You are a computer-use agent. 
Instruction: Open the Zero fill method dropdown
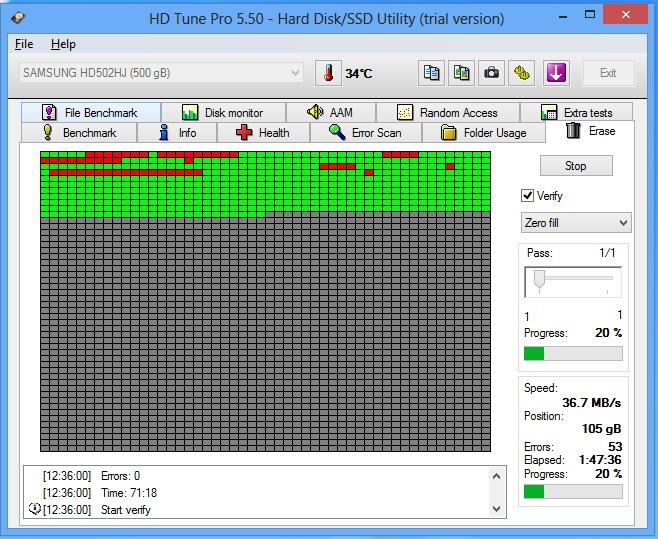(x=576, y=222)
